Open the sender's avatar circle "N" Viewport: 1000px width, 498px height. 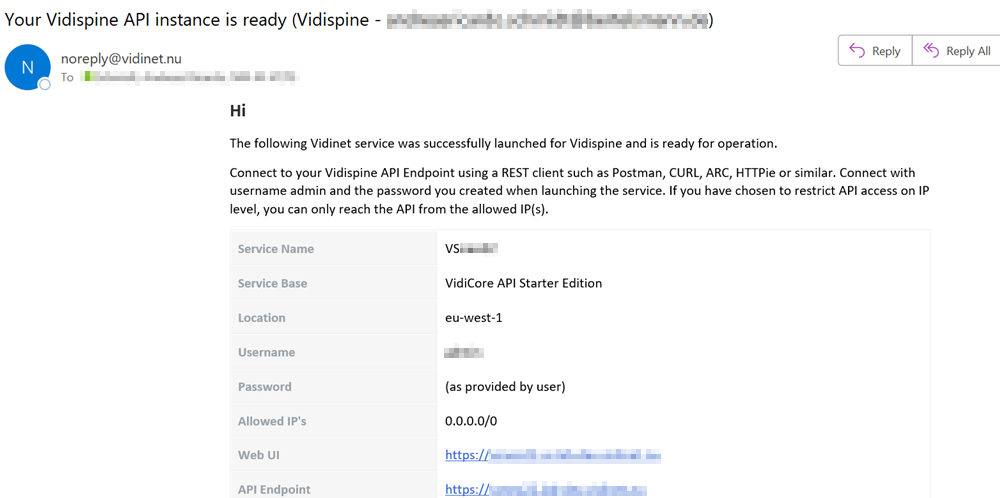coord(27,67)
